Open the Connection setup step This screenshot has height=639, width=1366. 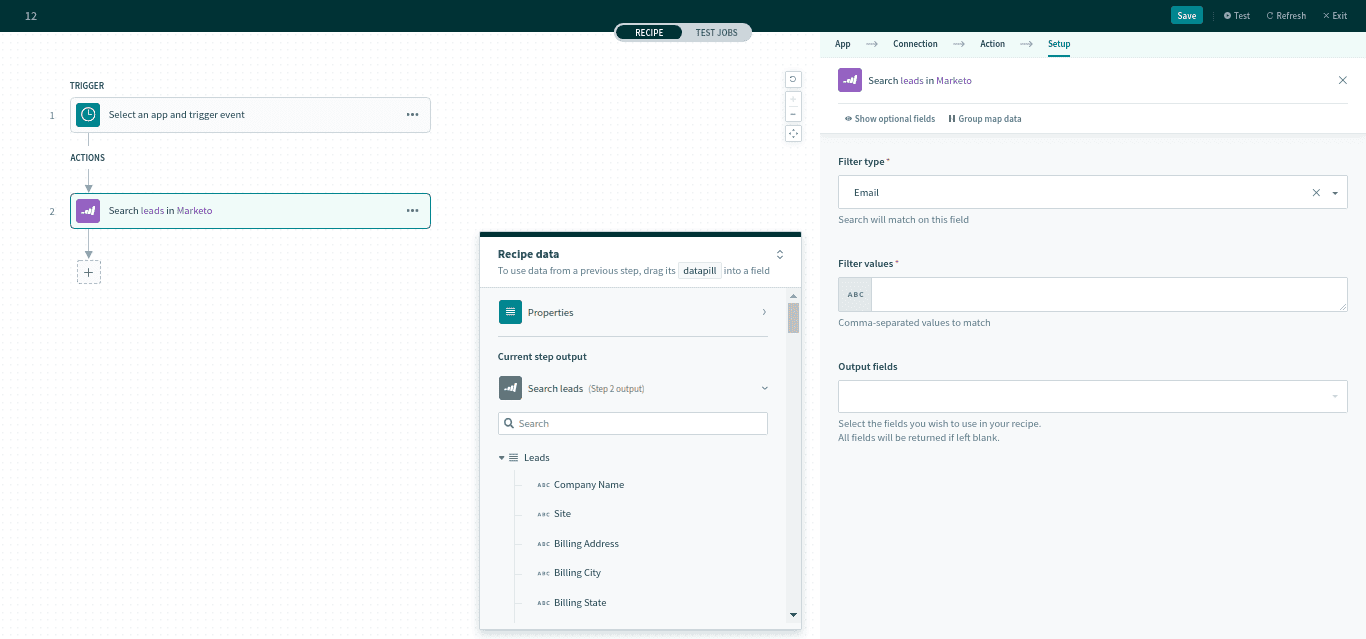pos(915,44)
